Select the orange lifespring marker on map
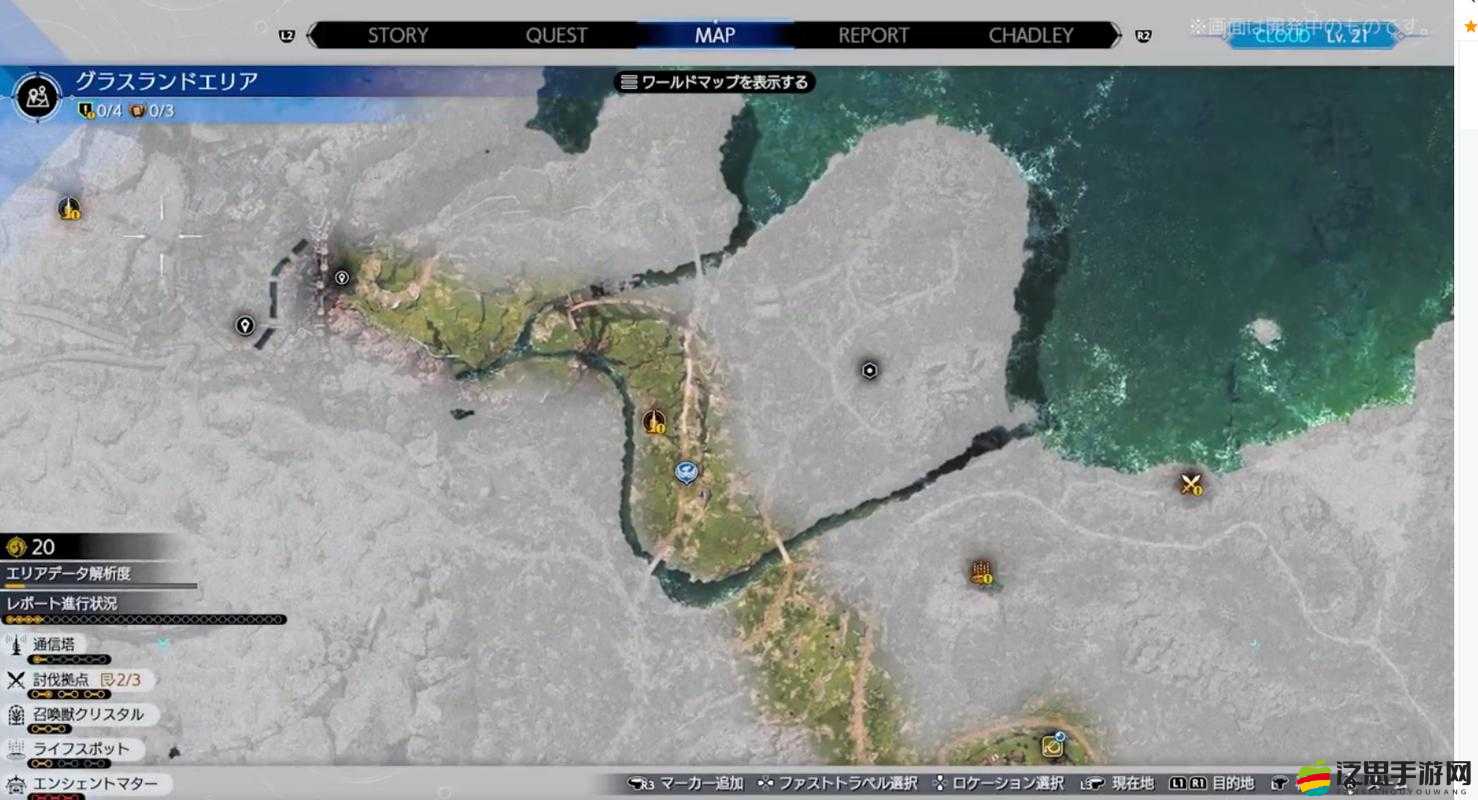This screenshot has height=800, width=1478. 980,572
